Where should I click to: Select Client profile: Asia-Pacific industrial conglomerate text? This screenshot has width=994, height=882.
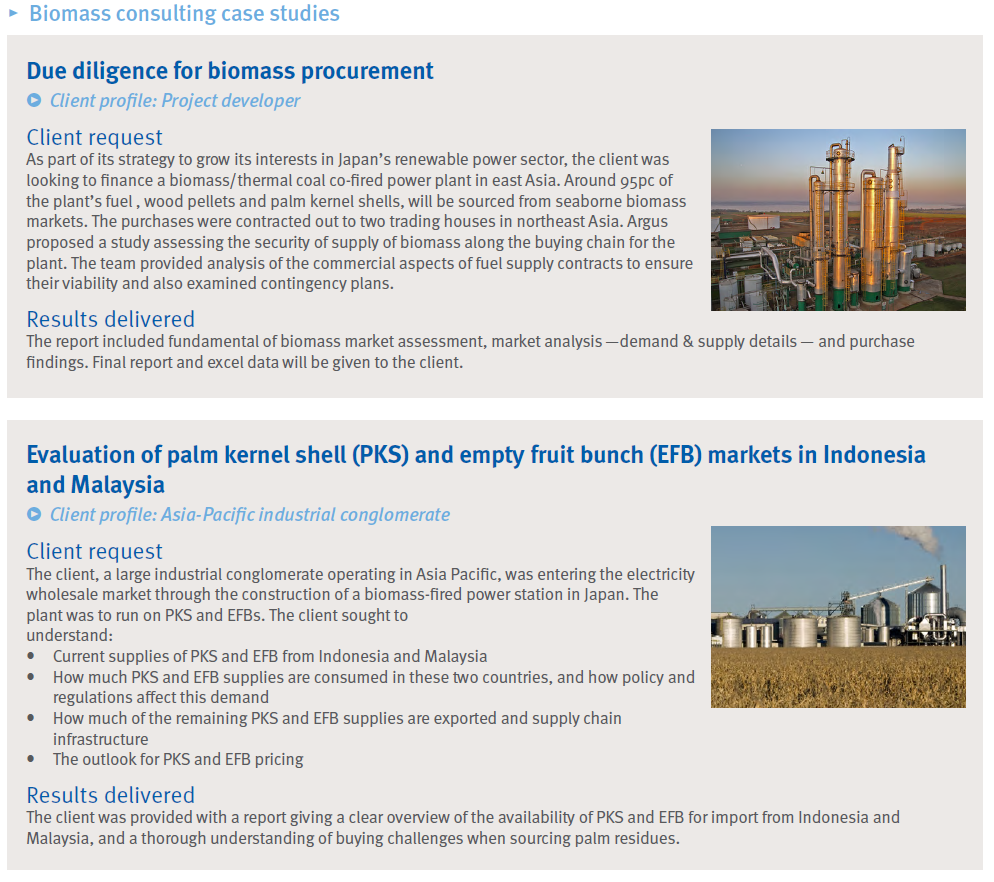250,514
